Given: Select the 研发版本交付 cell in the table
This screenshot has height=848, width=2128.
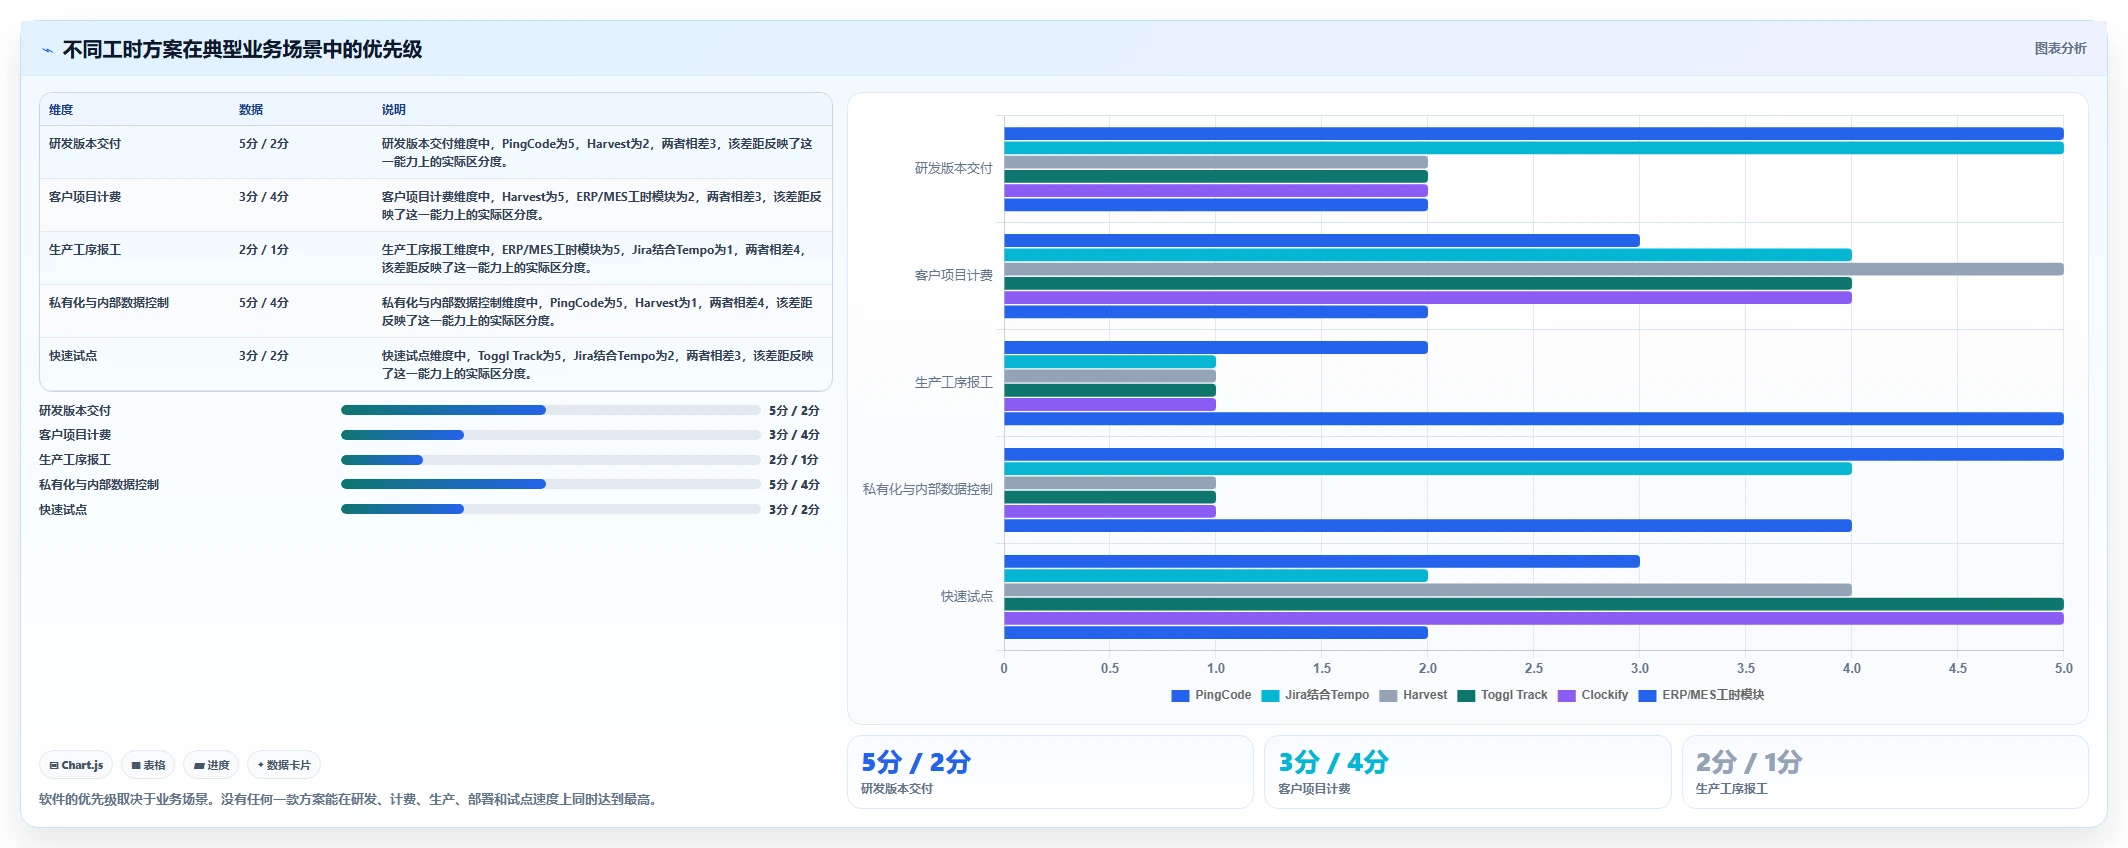Looking at the screenshot, I should 85,144.
